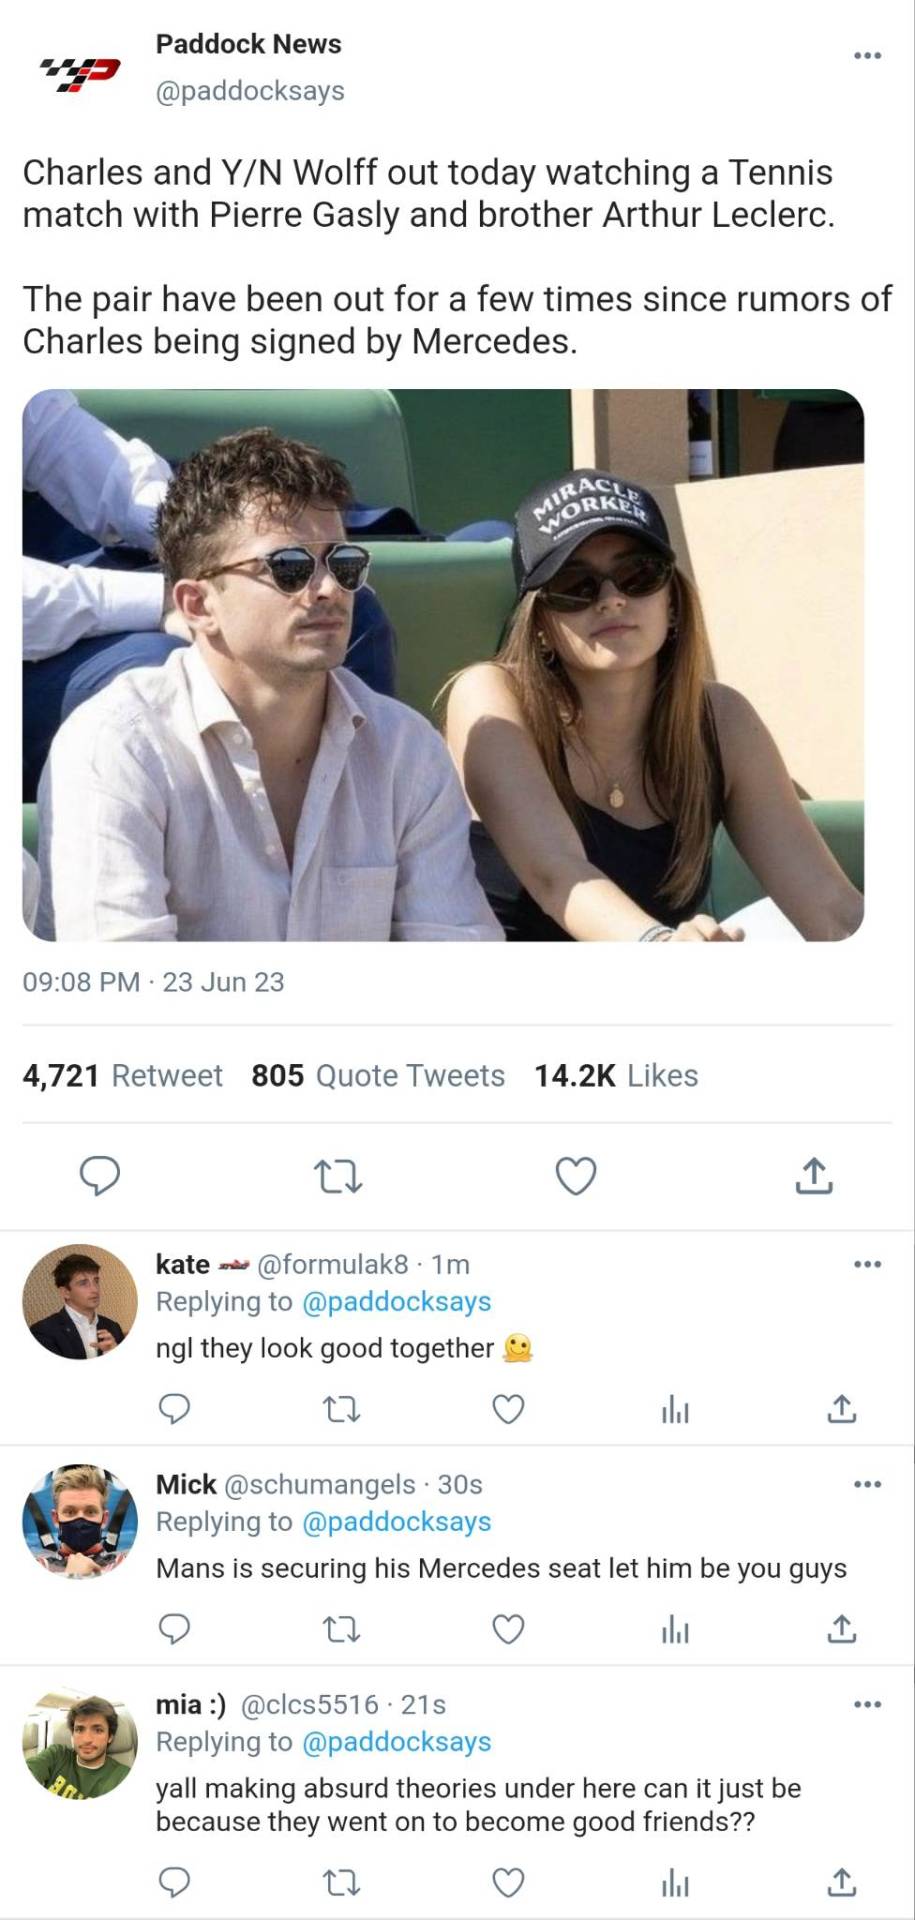Retweet the Paddock News tweet
This screenshot has width=915, height=1920.
pos(338,1176)
